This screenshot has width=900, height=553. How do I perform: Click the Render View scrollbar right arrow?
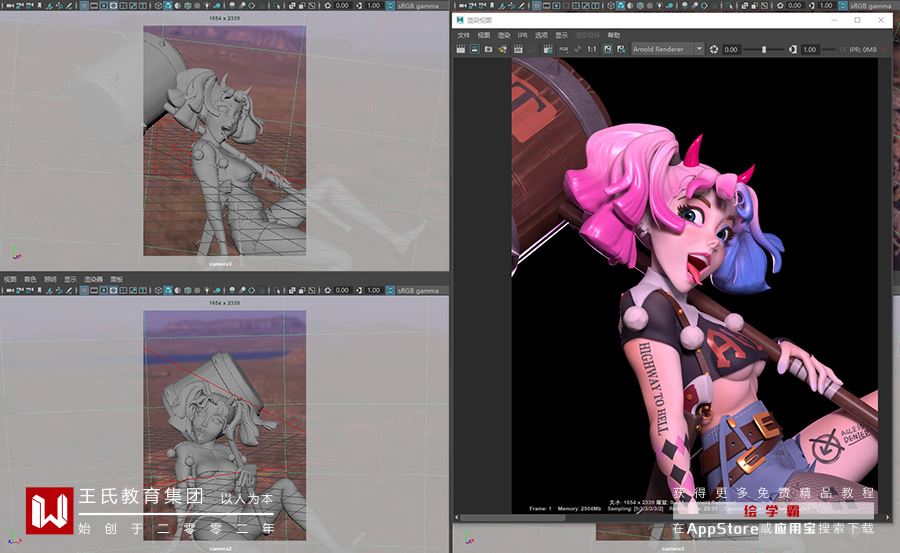tap(888, 517)
